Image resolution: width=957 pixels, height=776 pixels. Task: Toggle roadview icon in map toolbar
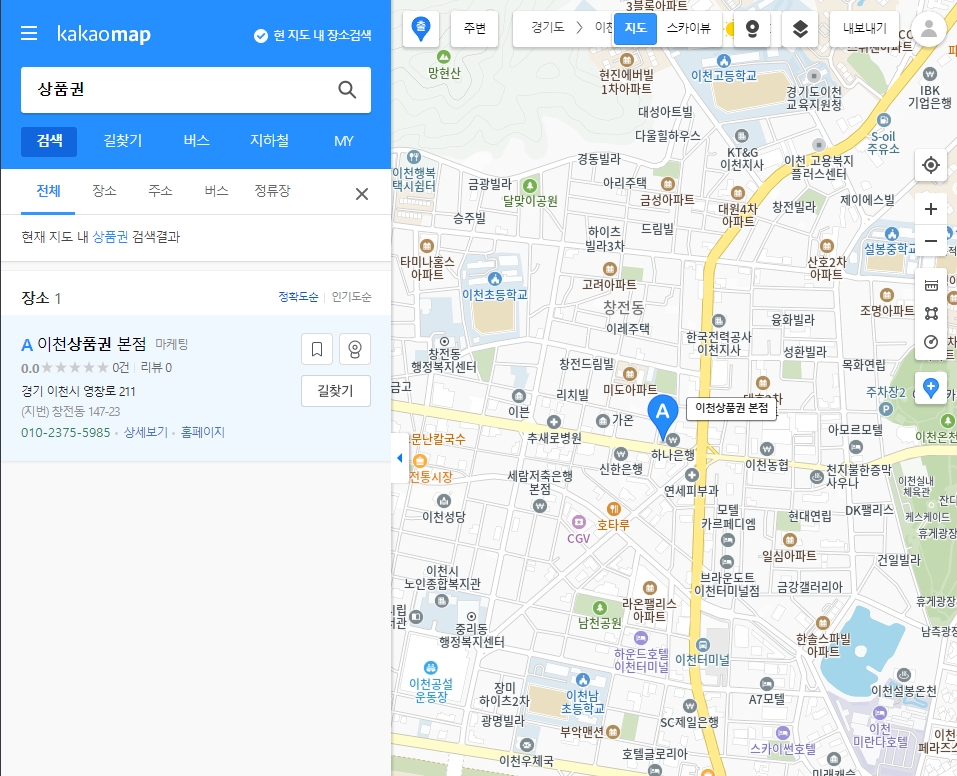[x=752, y=29]
